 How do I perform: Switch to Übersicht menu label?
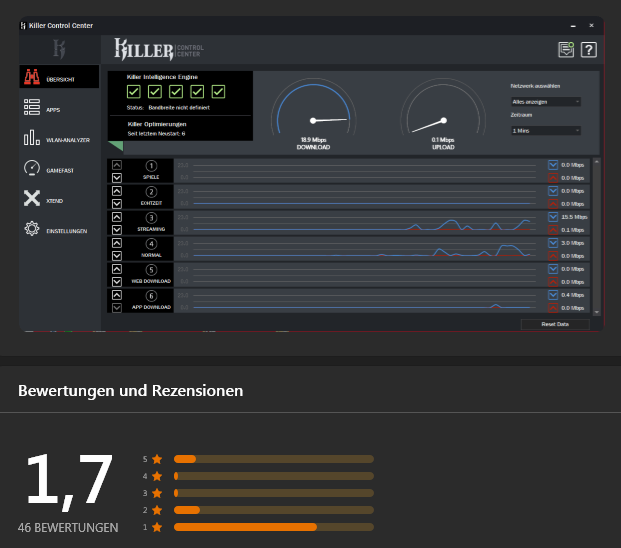tap(60, 80)
